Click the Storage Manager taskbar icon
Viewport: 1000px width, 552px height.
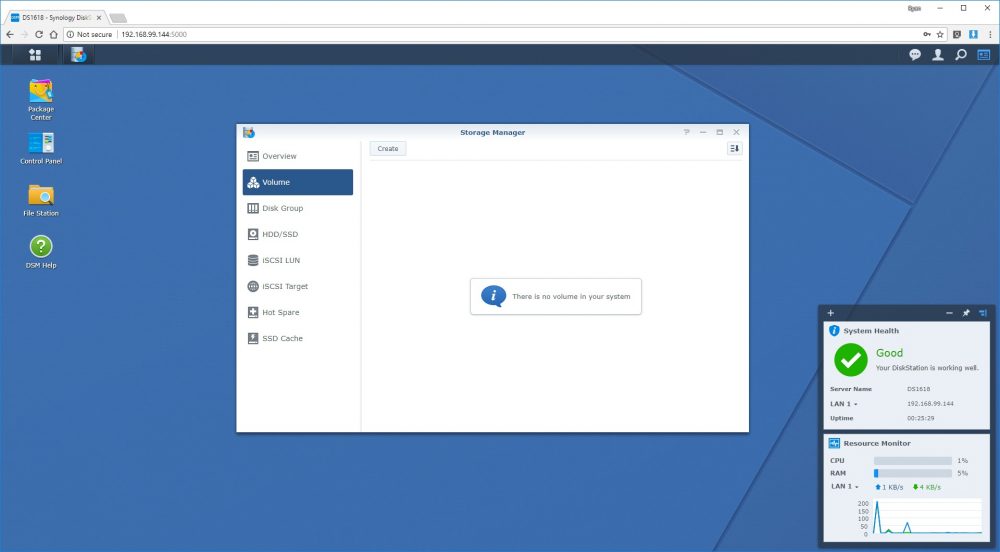[78, 55]
